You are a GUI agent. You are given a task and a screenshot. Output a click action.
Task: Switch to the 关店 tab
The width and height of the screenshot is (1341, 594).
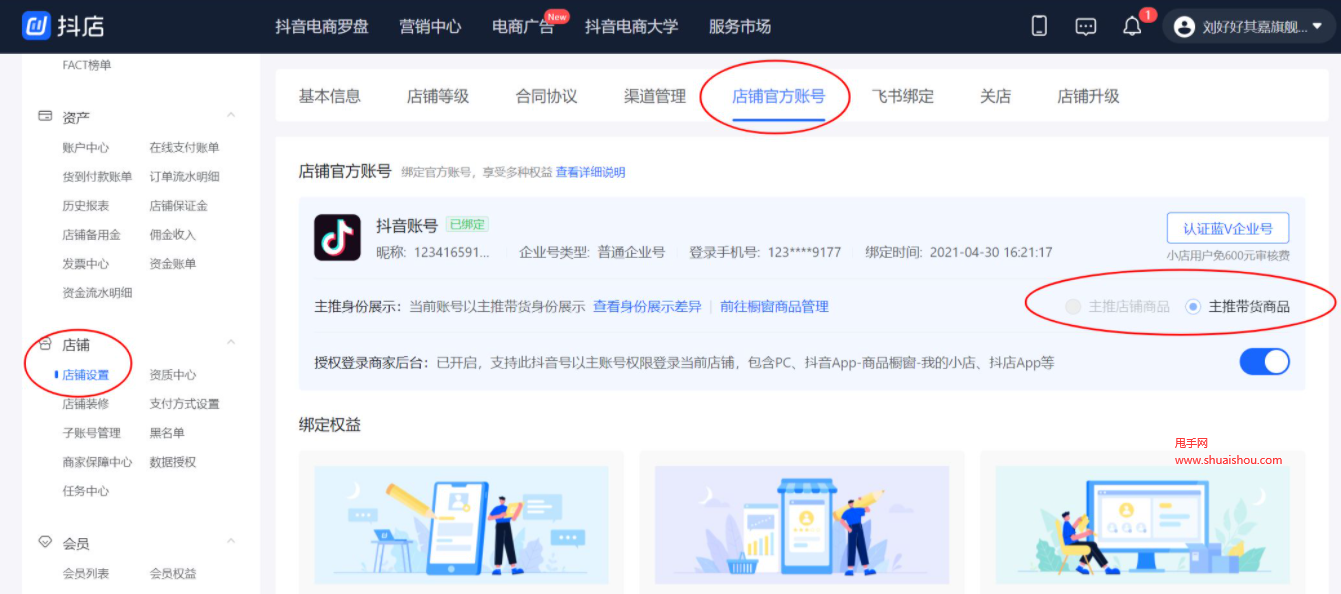point(995,96)
